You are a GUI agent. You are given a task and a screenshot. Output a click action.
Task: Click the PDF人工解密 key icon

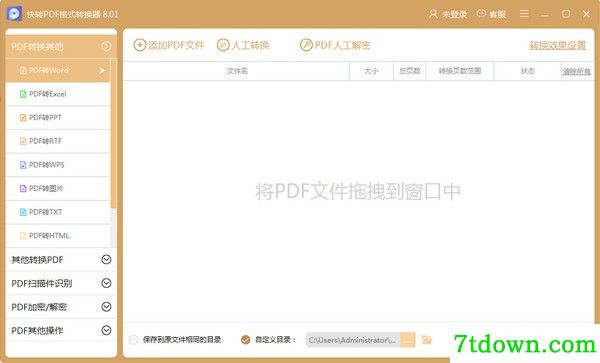306,45
